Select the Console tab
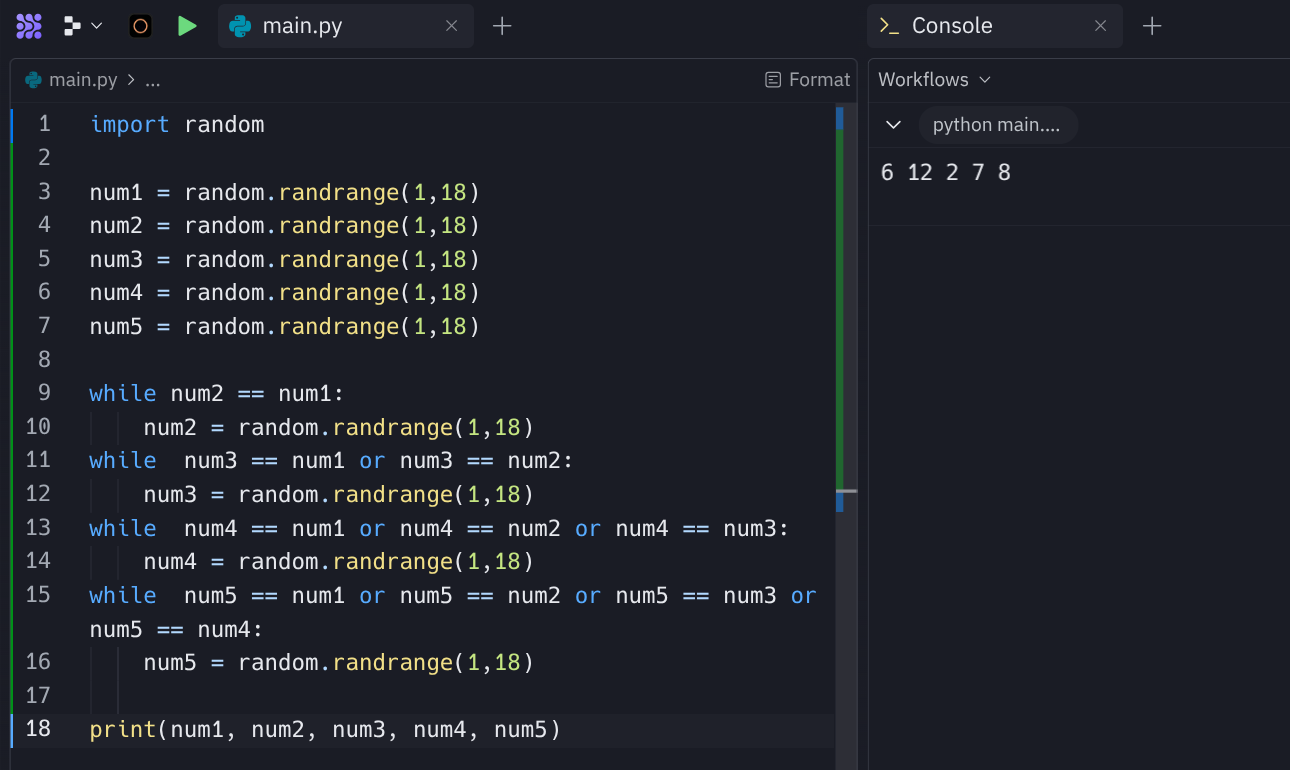The width and height of the screenshot is (1290, 770). point(951,26)
